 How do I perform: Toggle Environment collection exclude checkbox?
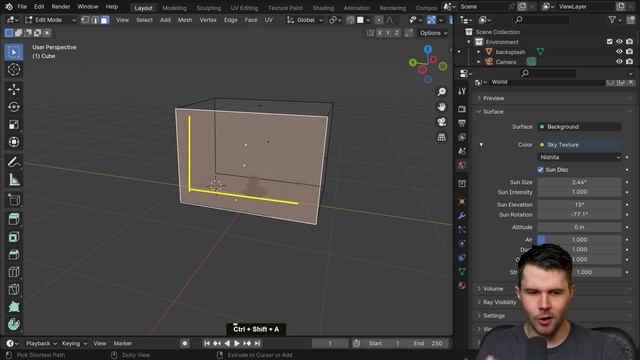point(609,42)
